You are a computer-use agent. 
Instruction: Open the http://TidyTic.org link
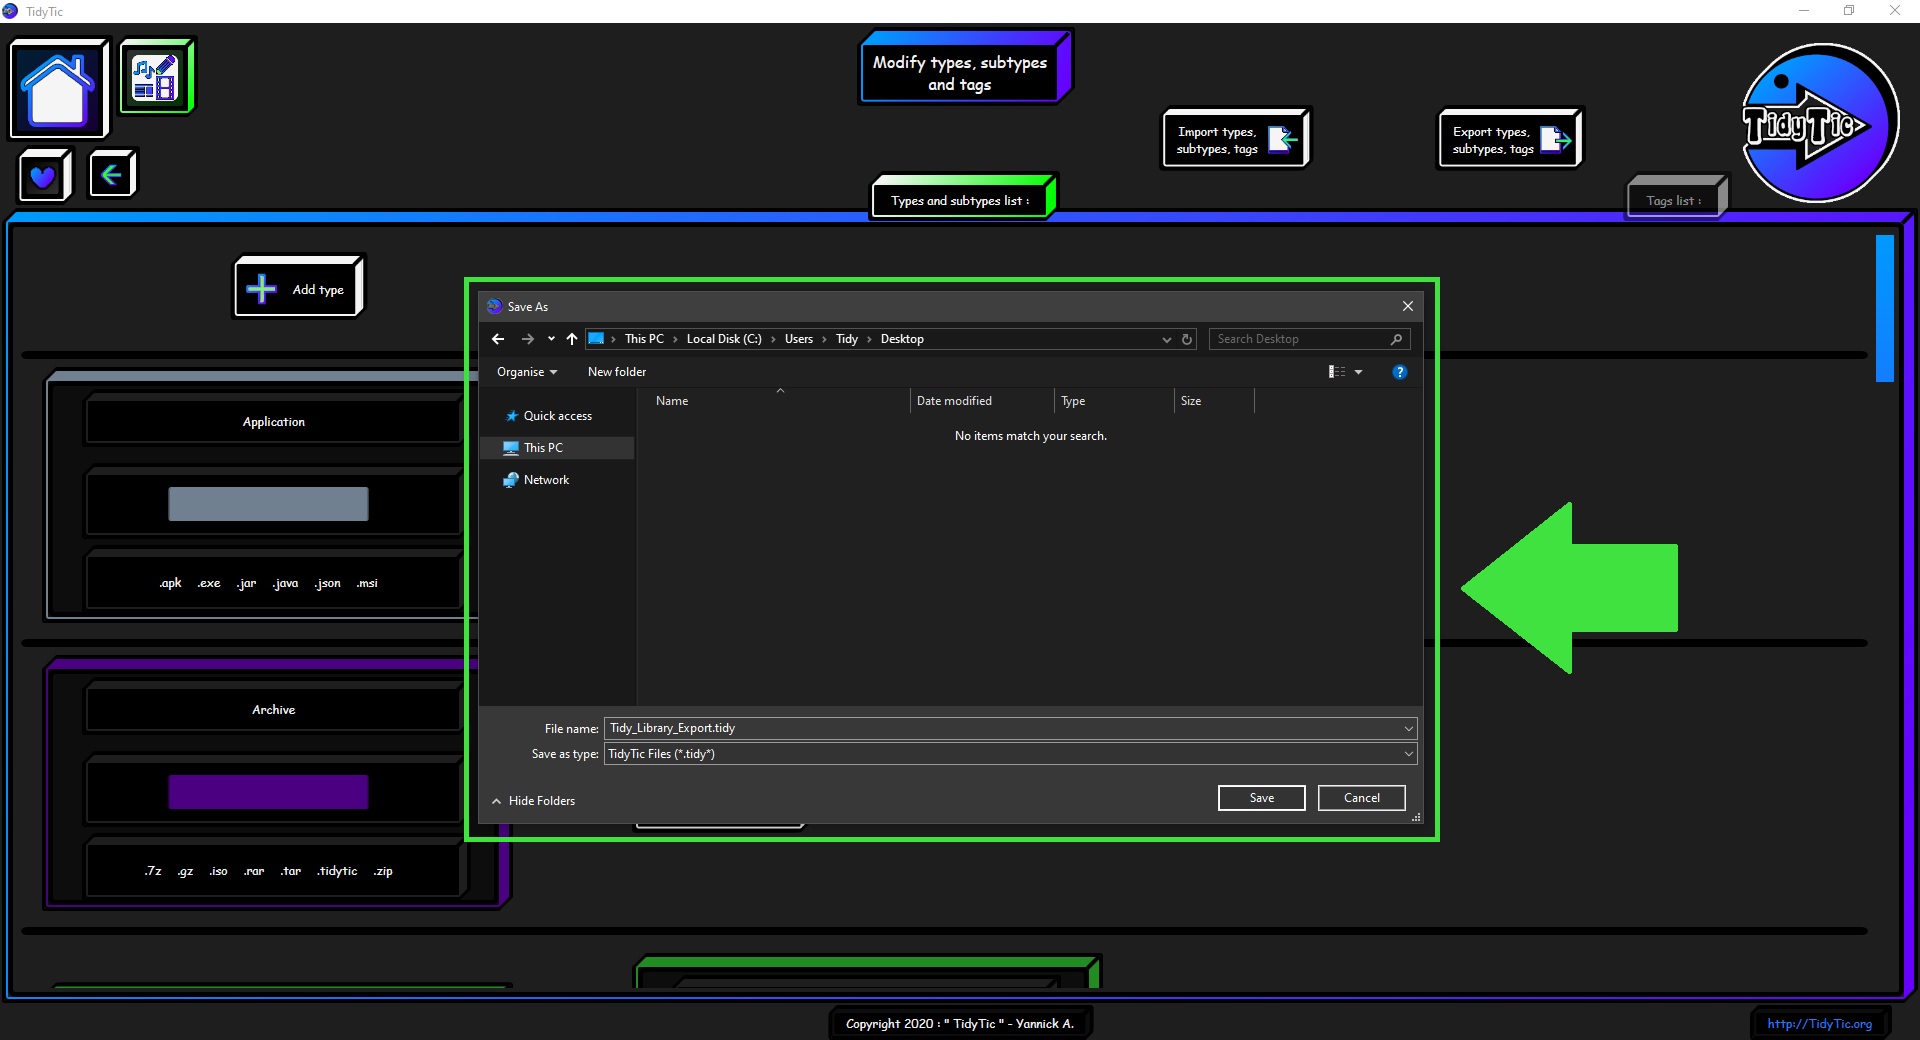coord(1819,1023)
